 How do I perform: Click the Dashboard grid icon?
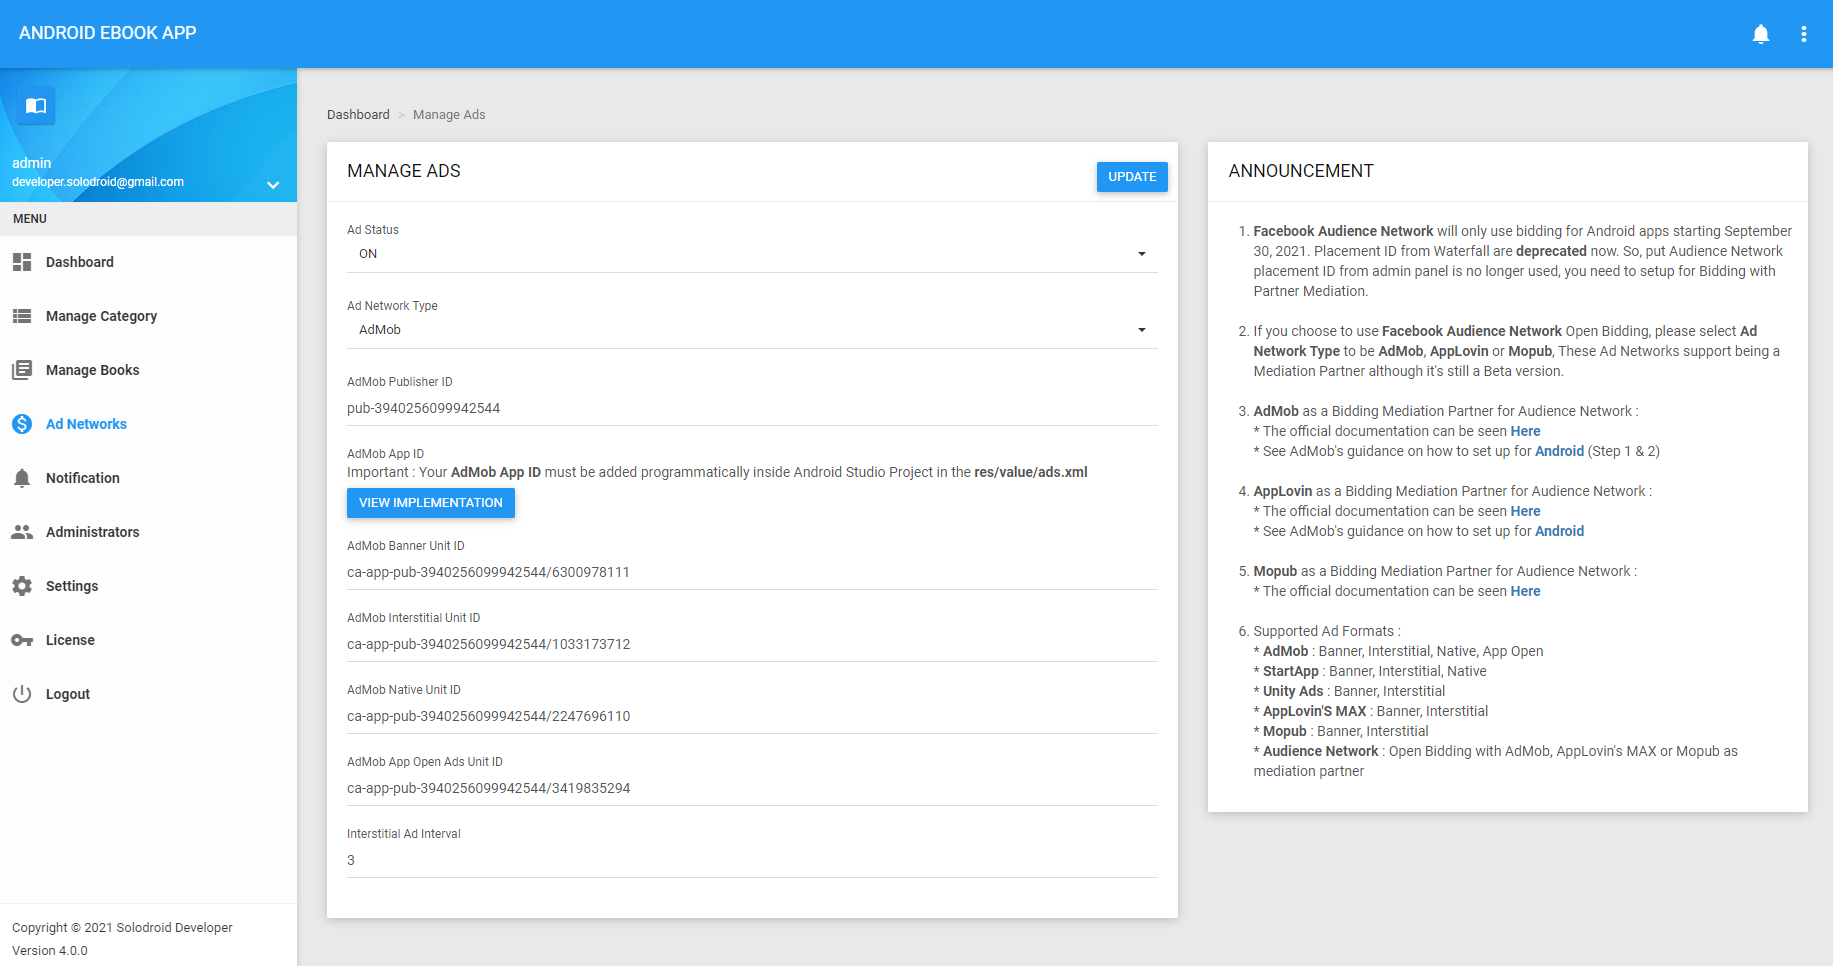click(x=22, y=262)
